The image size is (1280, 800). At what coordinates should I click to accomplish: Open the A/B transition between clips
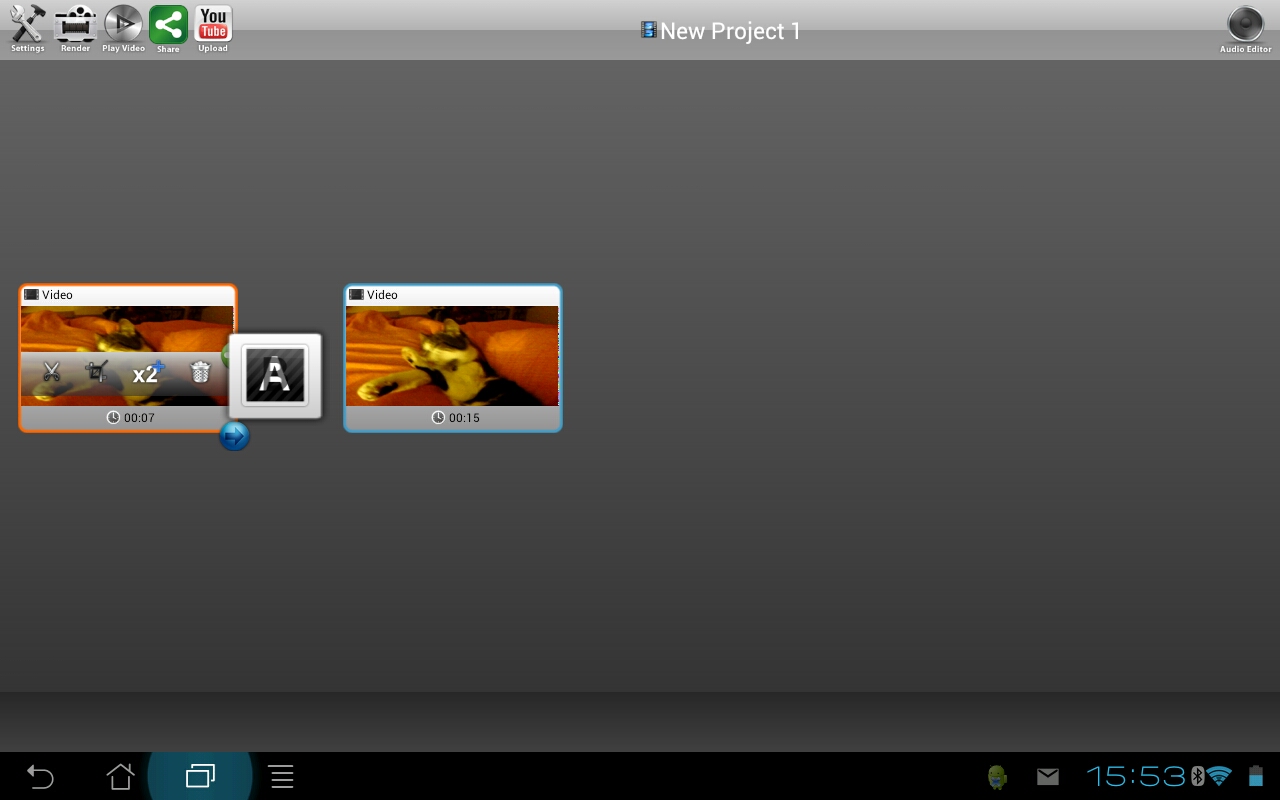(x=275, y=376)
